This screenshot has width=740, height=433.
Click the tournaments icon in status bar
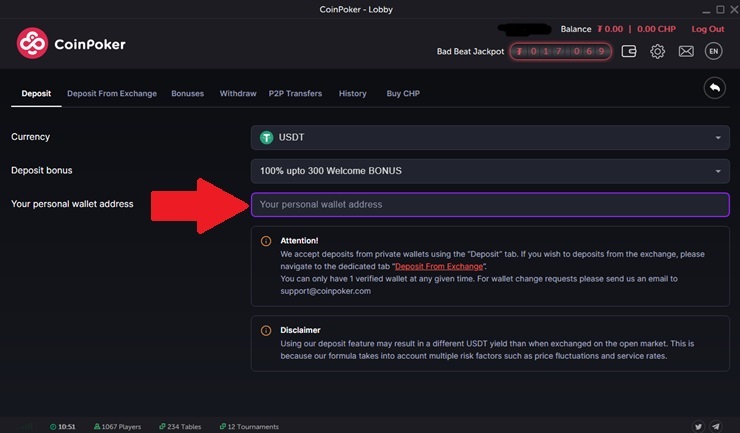click(x=222, y=426)
